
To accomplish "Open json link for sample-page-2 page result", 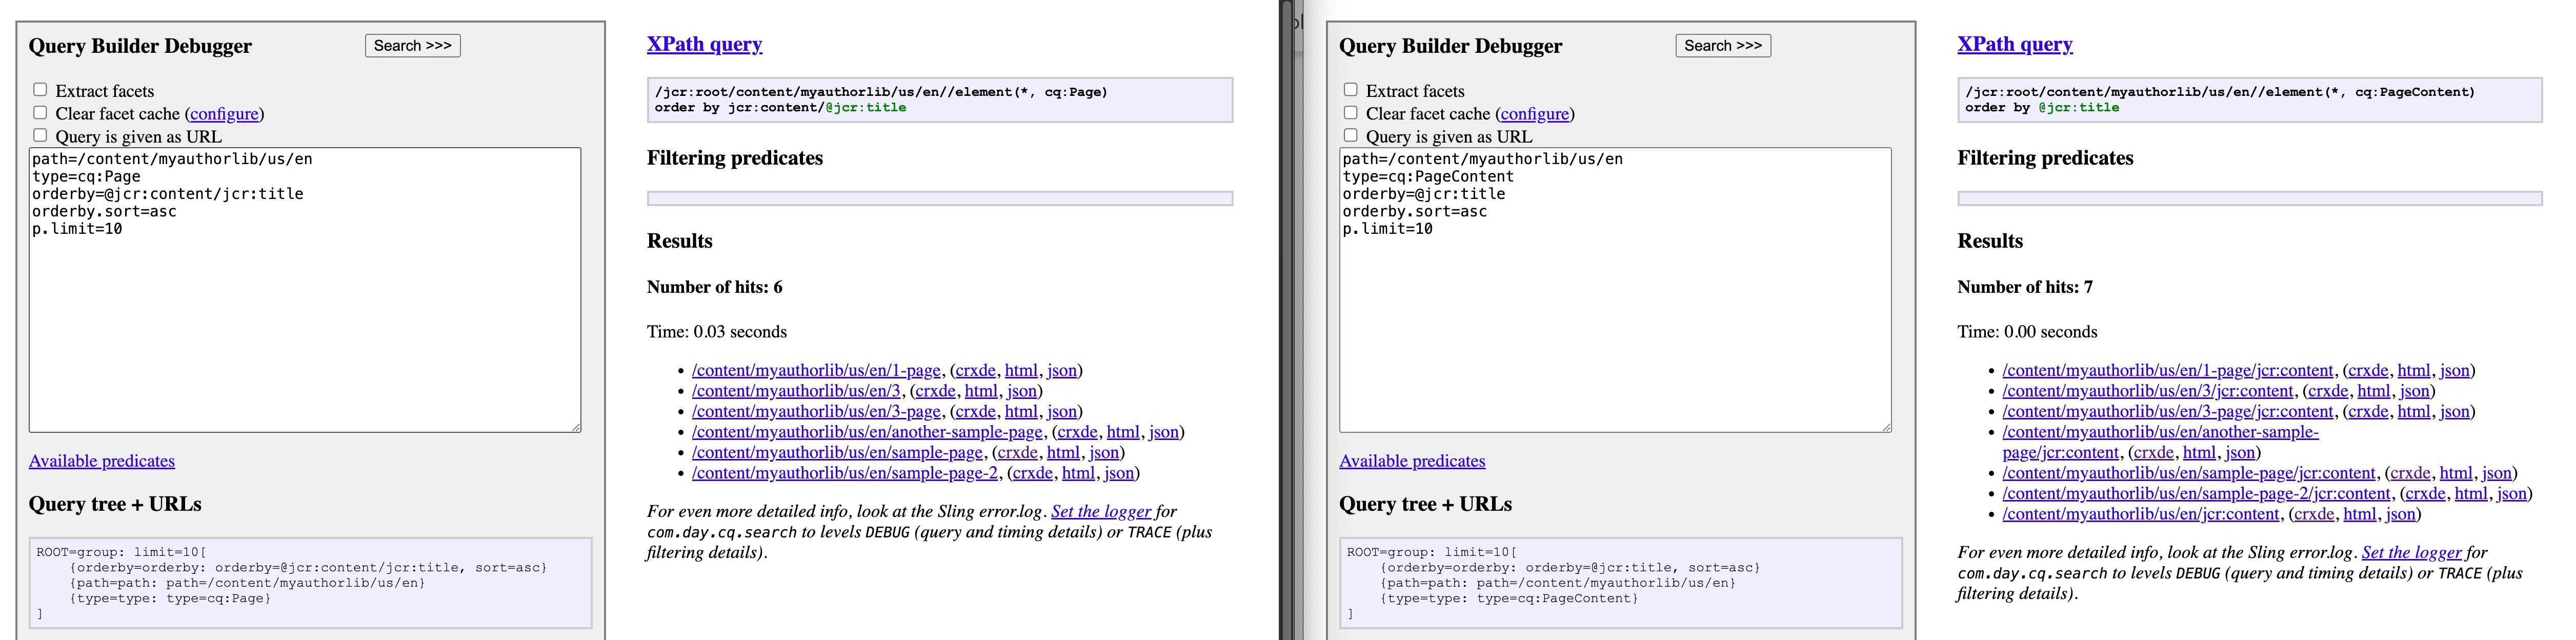I will [1118, 473].
